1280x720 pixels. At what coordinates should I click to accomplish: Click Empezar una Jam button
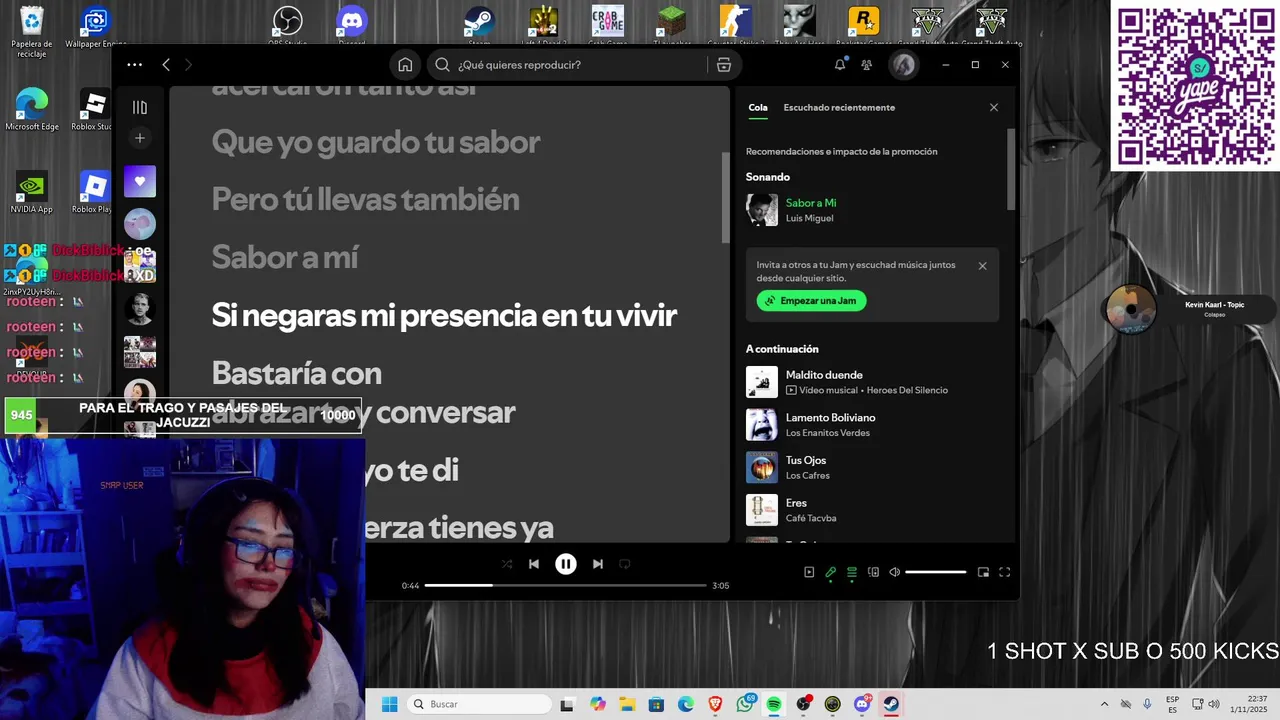point(812,300)
